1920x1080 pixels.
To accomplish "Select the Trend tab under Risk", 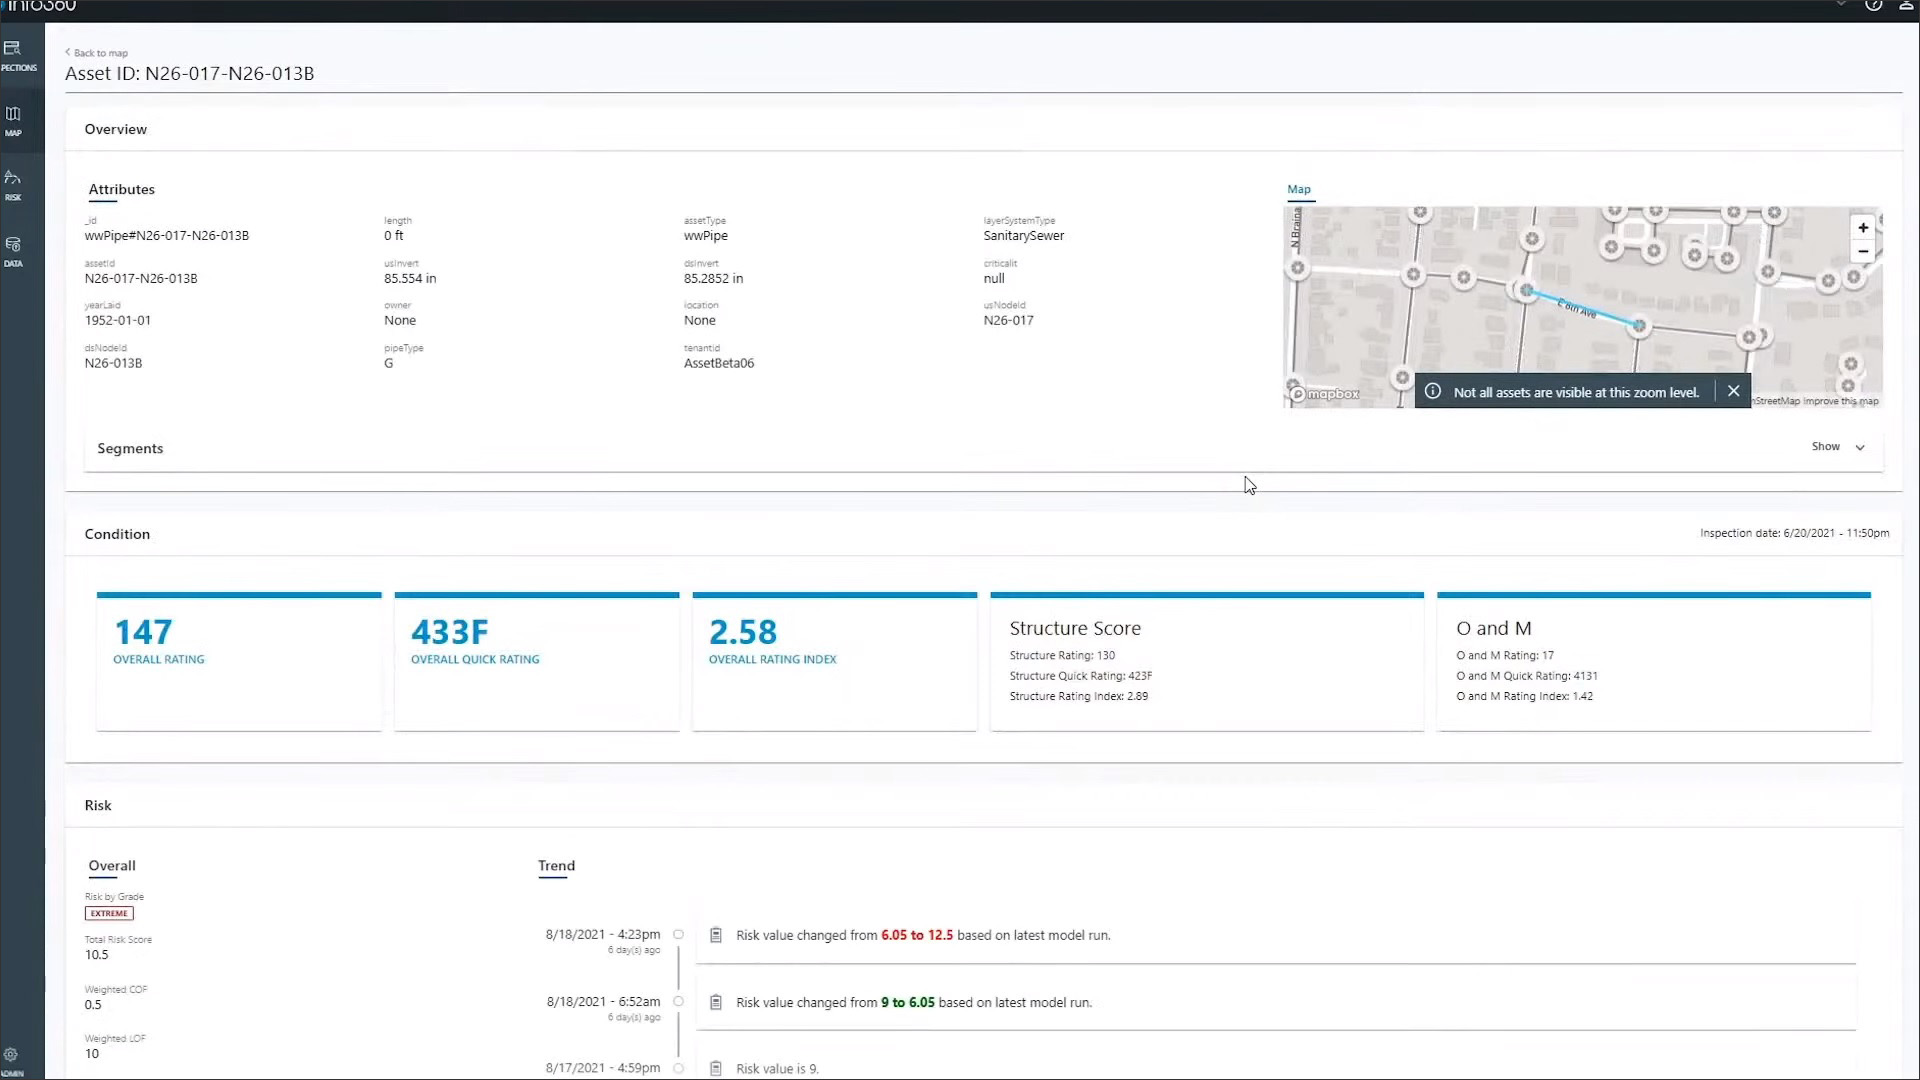I will click(556, 866).
